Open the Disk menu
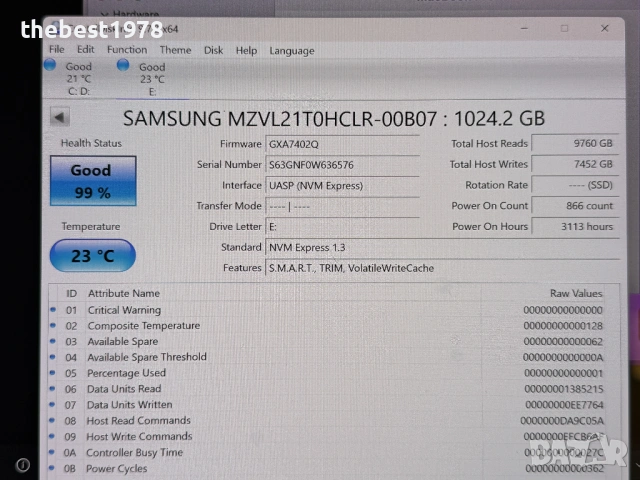The image size is (640, 480). coord(213,51)
